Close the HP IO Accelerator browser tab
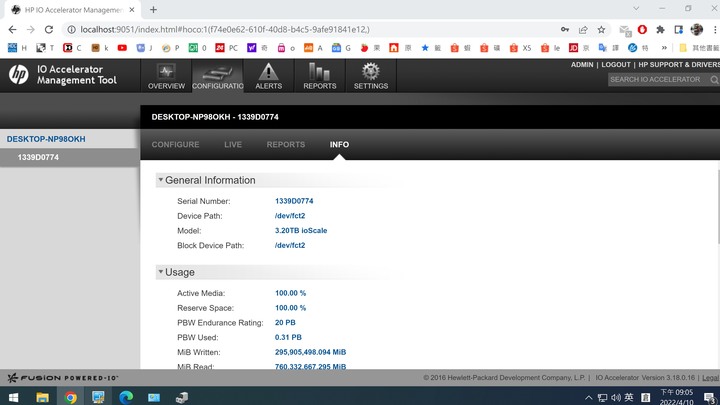The height and width of the screenshot is (405, 720). [132, 10]
